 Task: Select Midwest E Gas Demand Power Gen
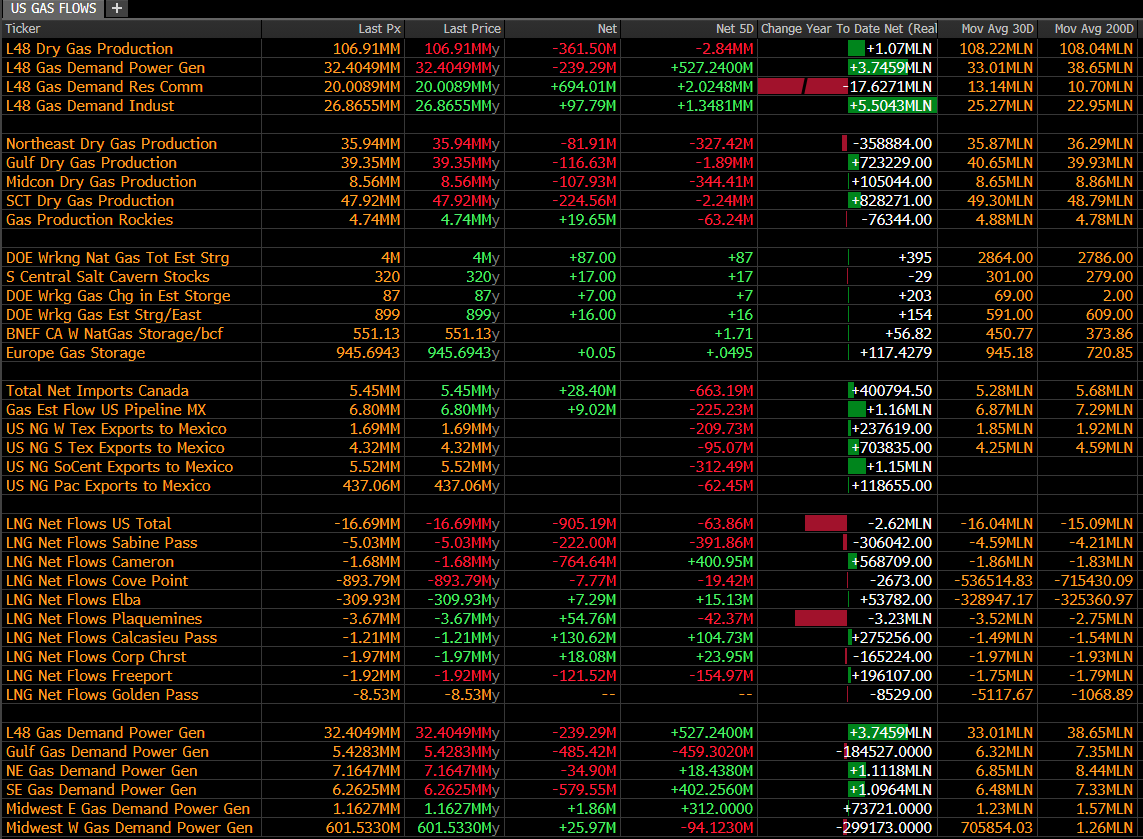128,808
